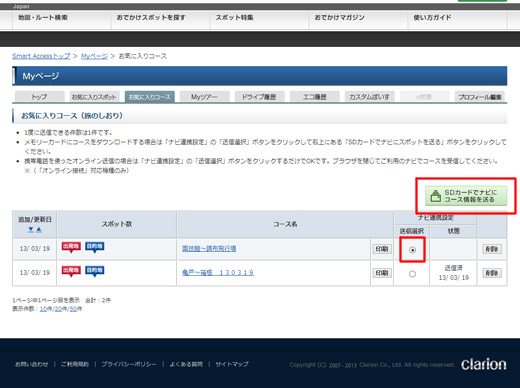
Task: Open the よくある質問 footer link
Action: click(x=186, y=364)
